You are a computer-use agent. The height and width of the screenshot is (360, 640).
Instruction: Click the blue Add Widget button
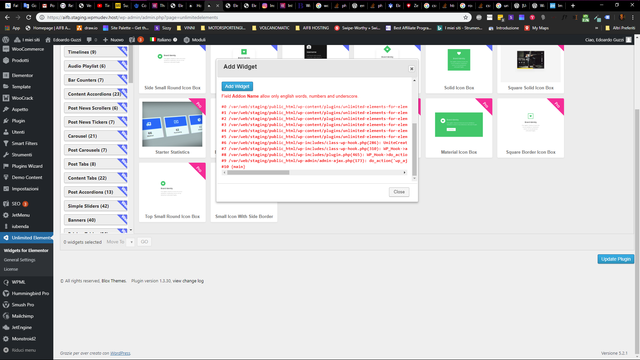[x=237, y=87]
